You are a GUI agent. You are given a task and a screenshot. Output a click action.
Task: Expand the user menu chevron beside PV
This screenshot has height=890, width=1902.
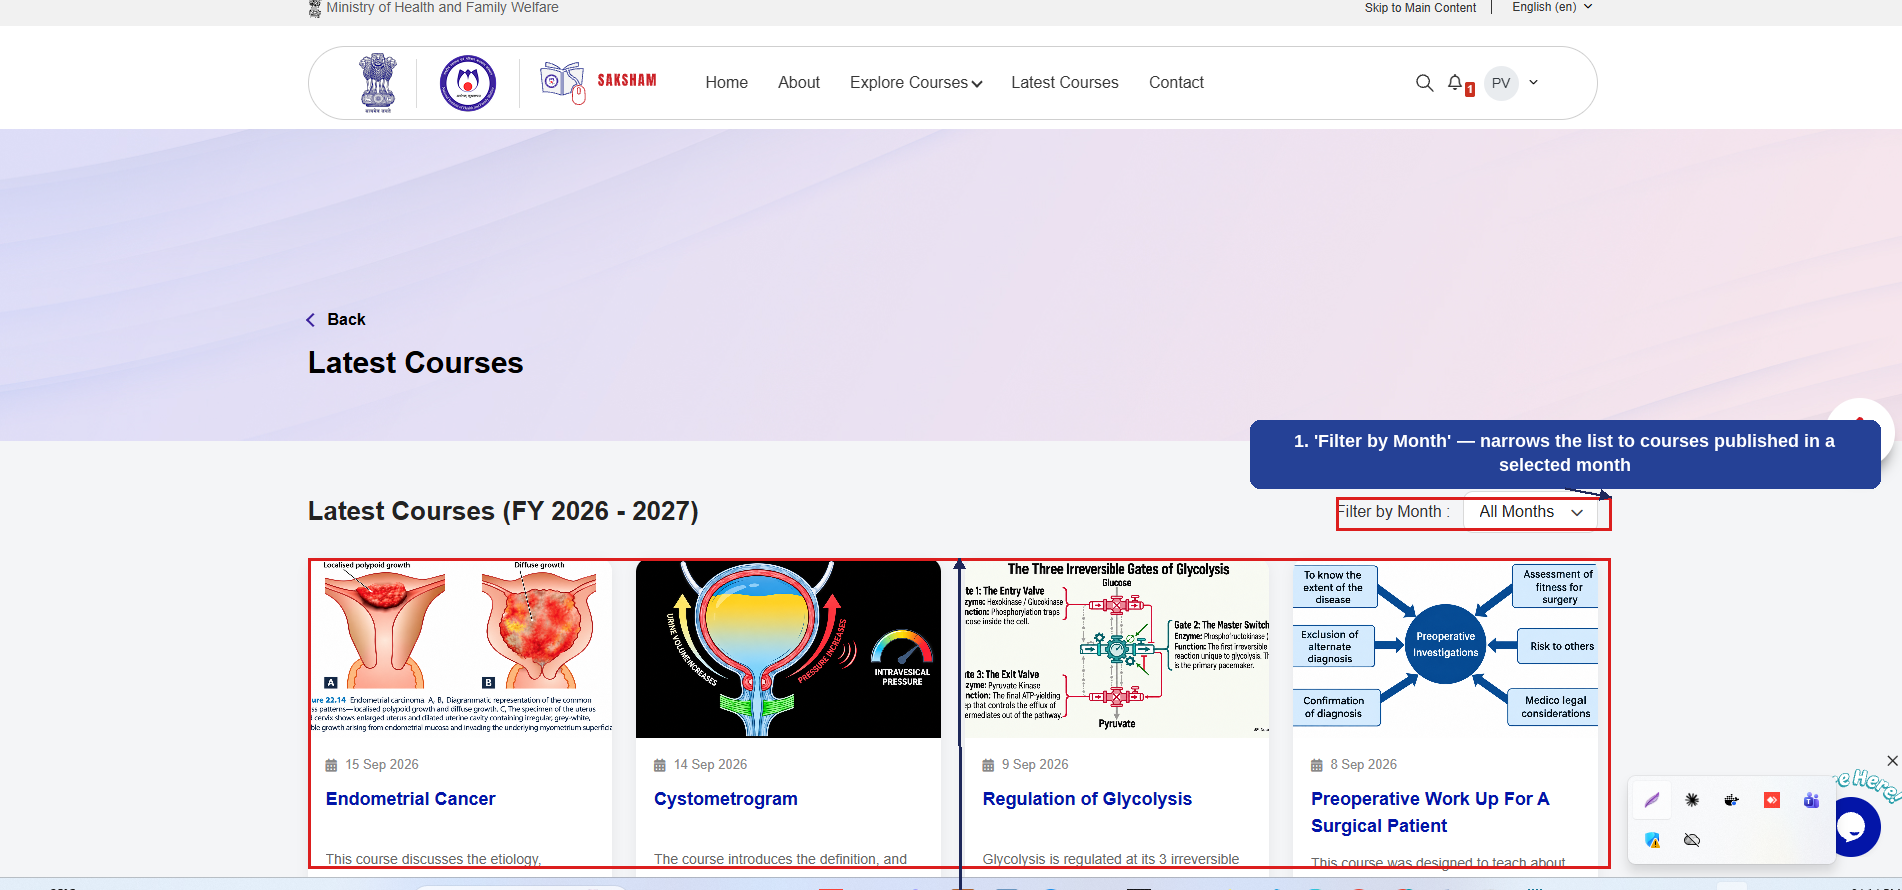[x=1534, y=83]
